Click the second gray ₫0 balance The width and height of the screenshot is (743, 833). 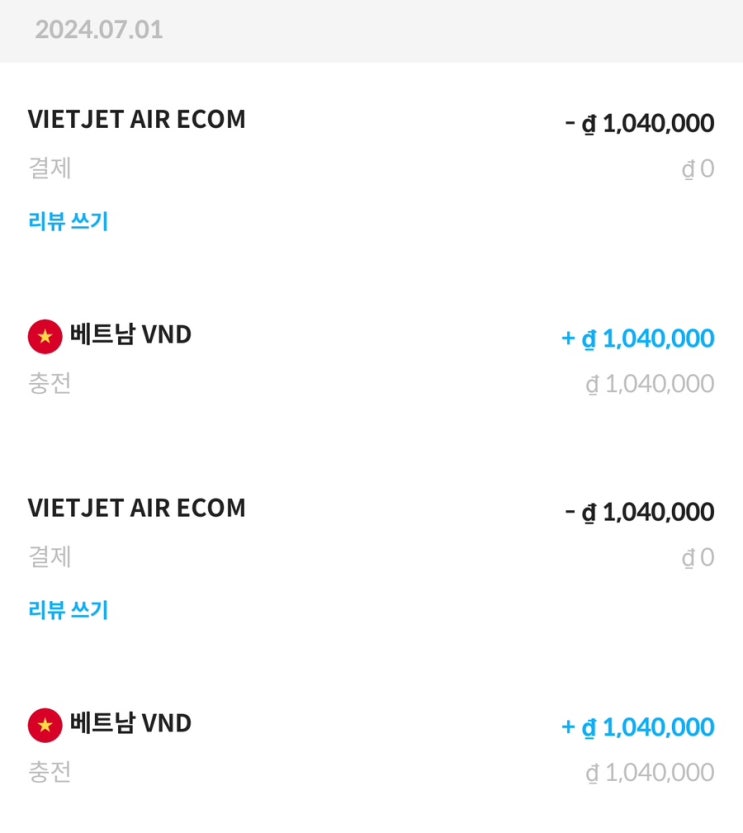point(698,557)
